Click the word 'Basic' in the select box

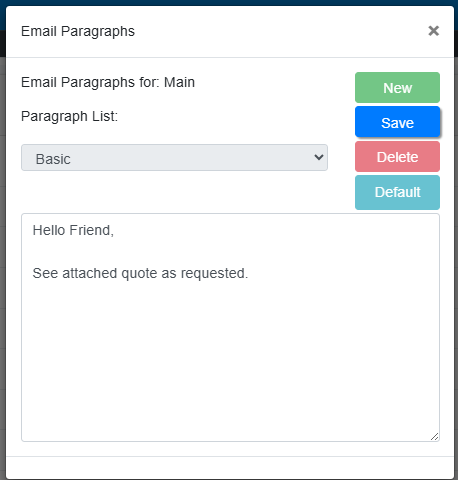(53, 159)
